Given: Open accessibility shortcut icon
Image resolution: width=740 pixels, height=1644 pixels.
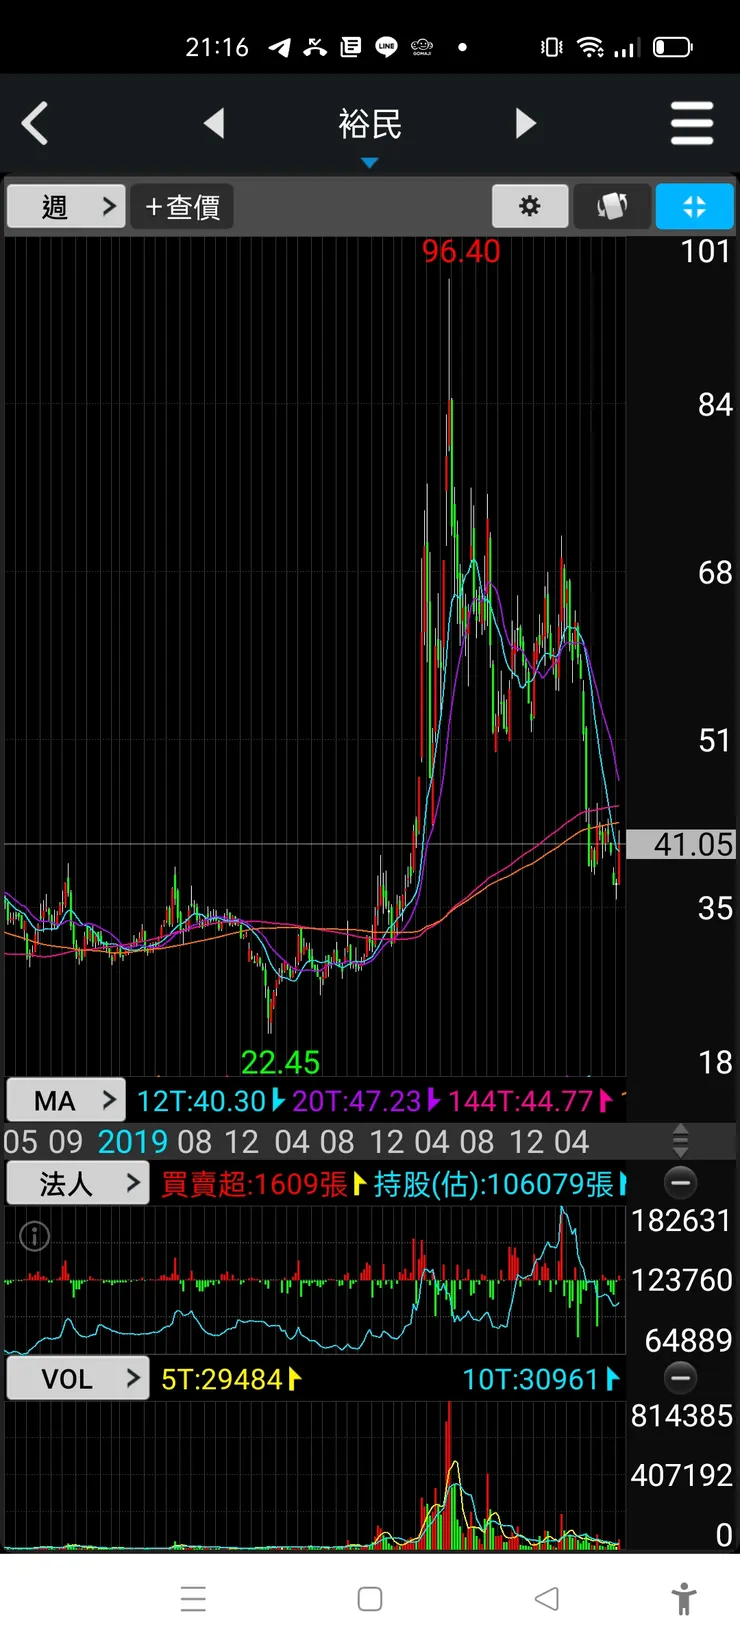Looking at the screenshot, I should [x=684, y=1598].
